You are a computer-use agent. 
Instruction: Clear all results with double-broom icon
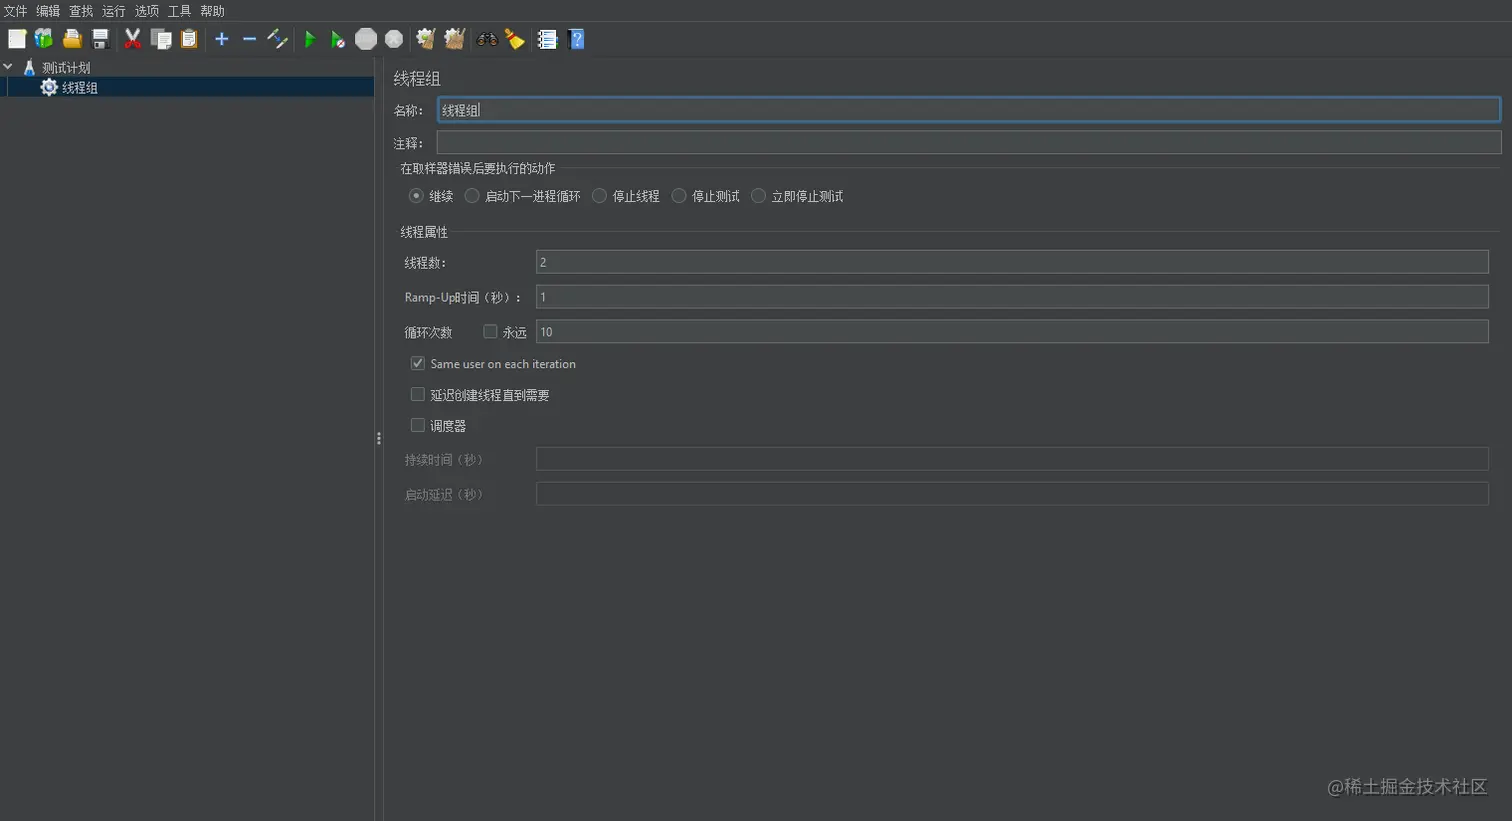tap(455, 39)
